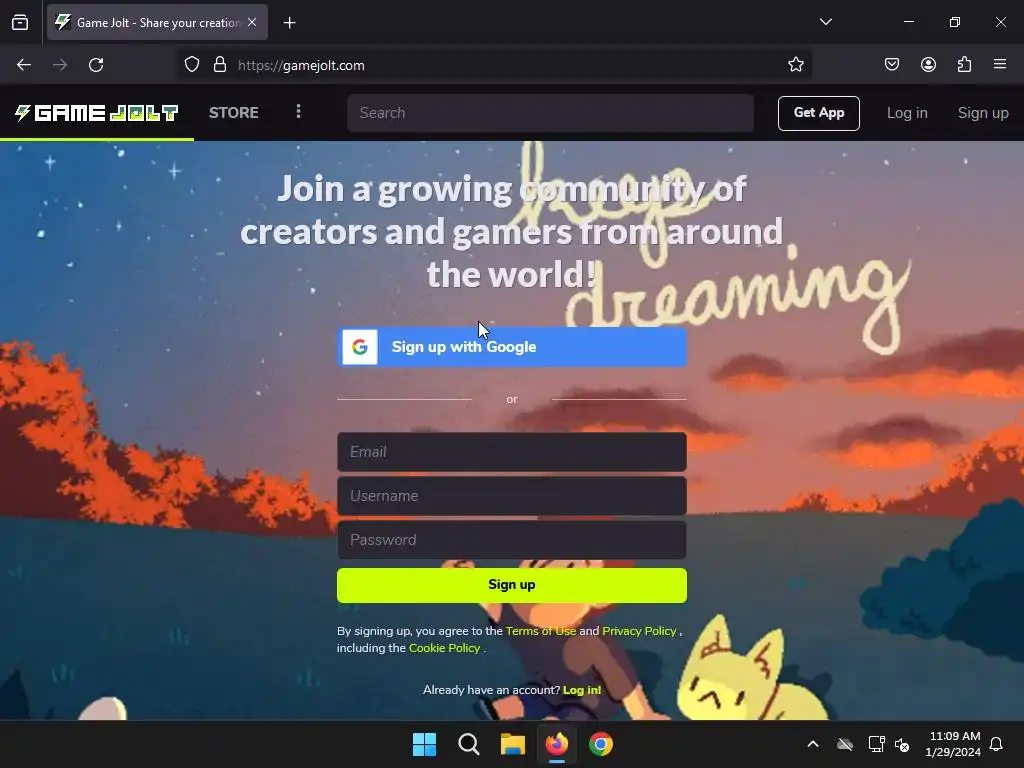Open the tracking protection shield icon

(191, 65)
